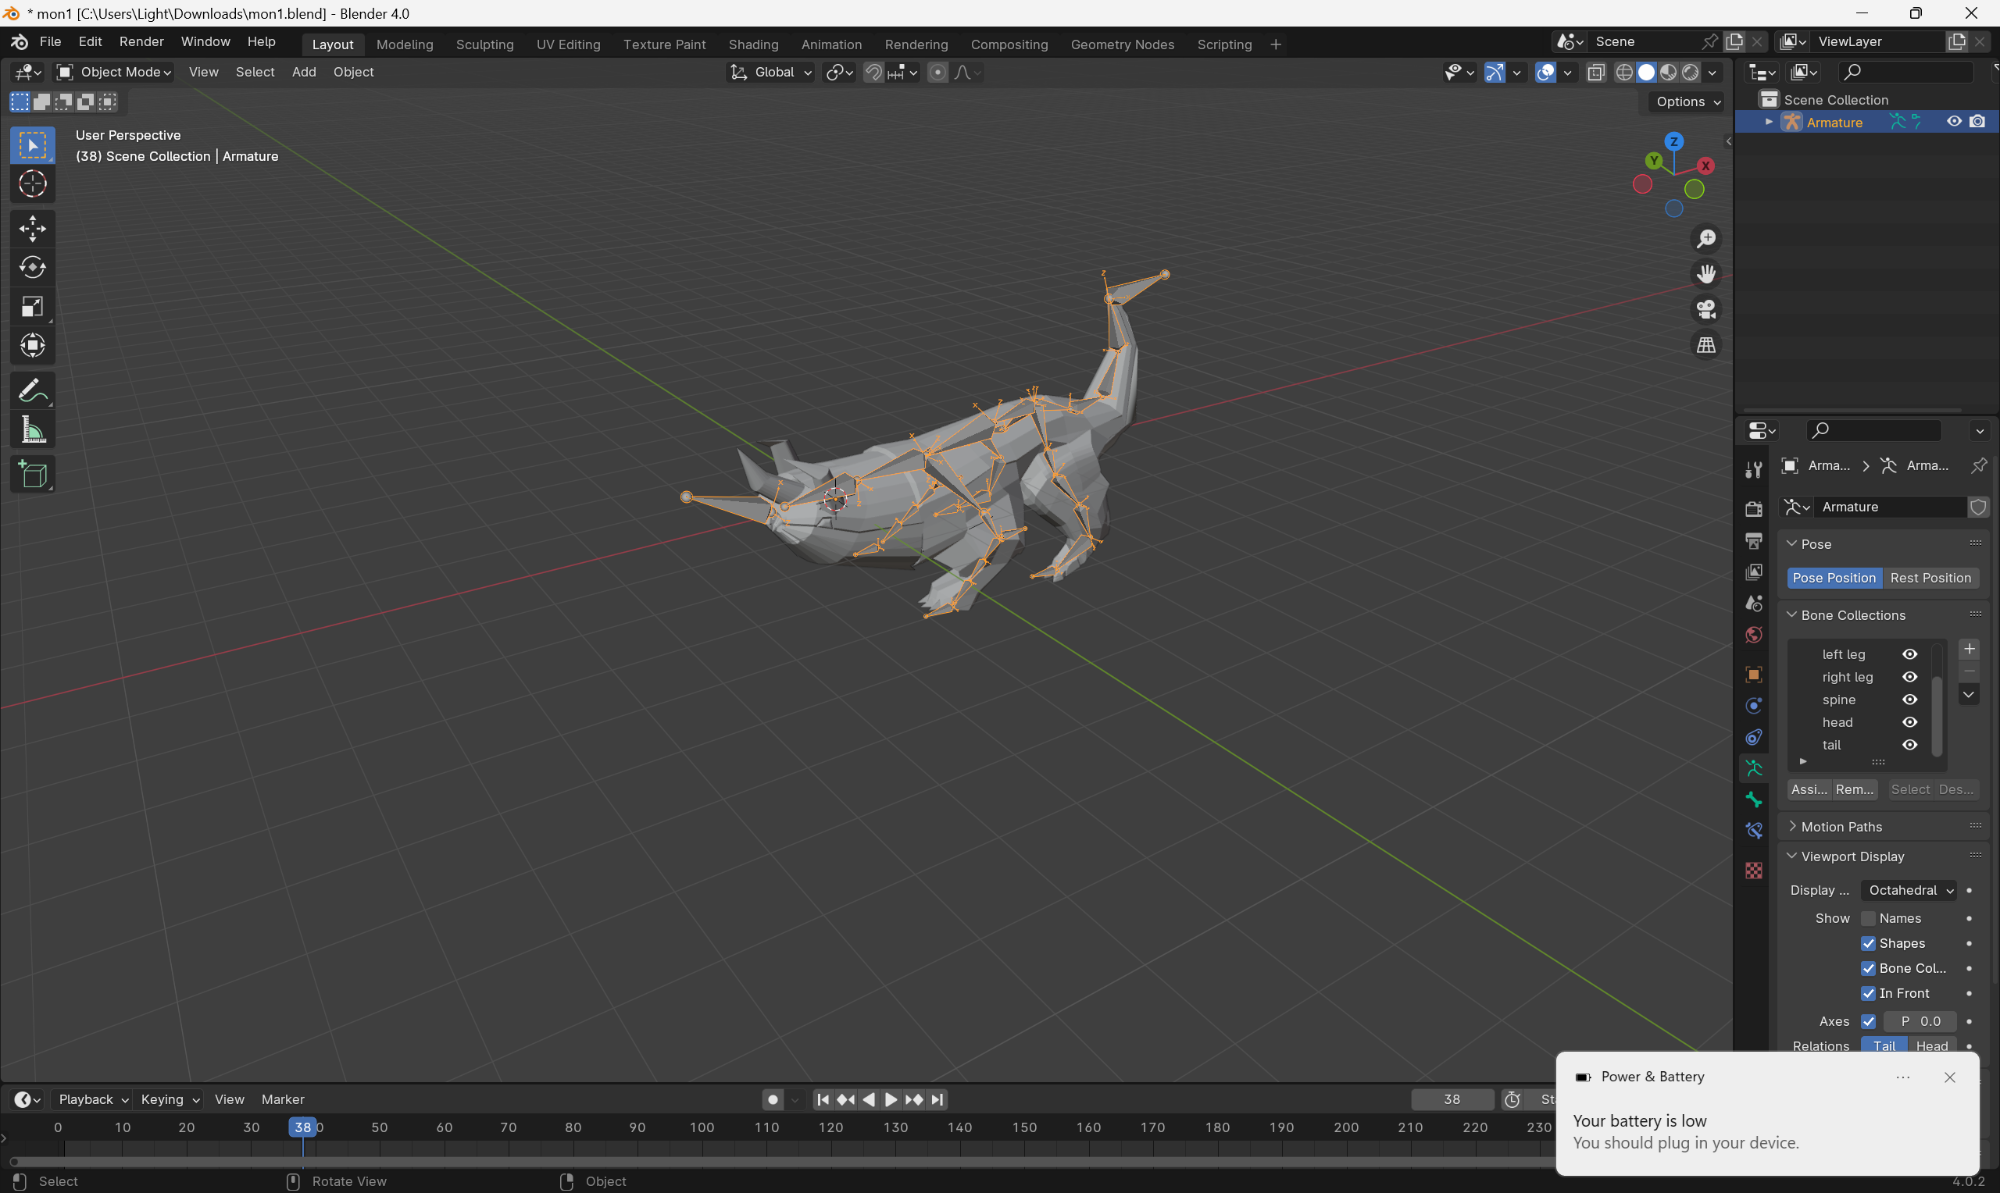Switch orthographic/perspective view grid icon
Image resolution: width=2000 pixels, height=1193 pixels.
coord(1706,345)
